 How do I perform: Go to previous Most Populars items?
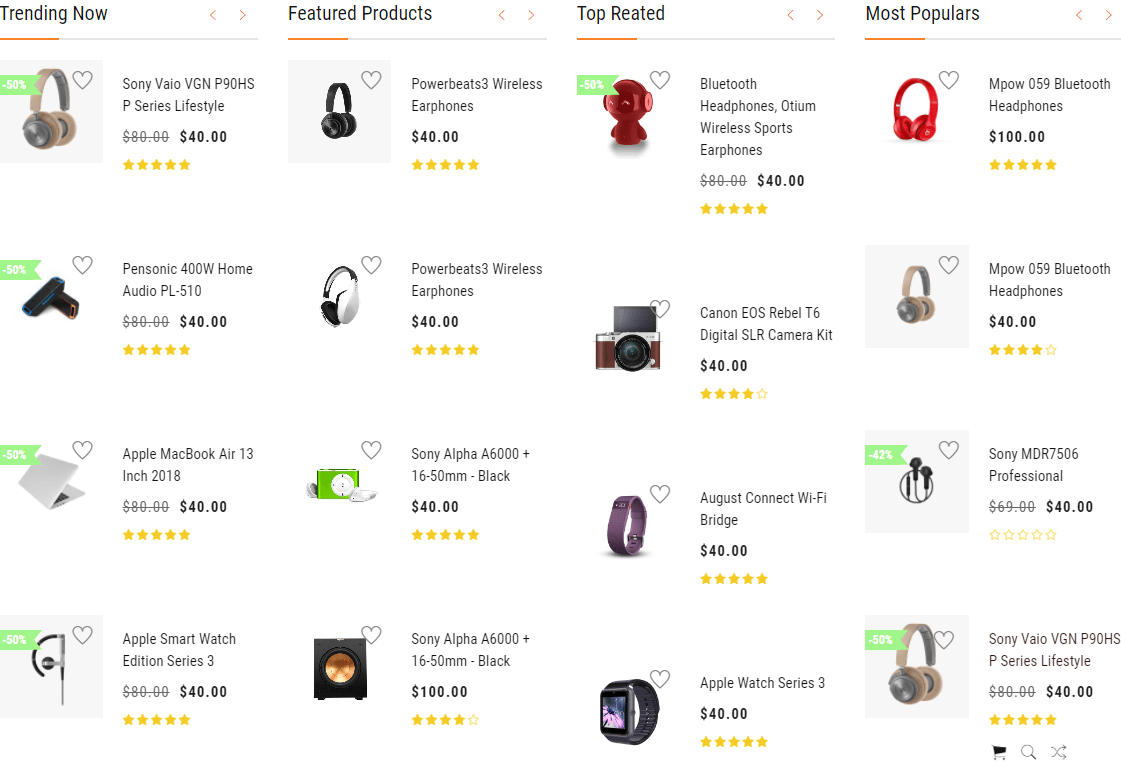point(1079,15)
